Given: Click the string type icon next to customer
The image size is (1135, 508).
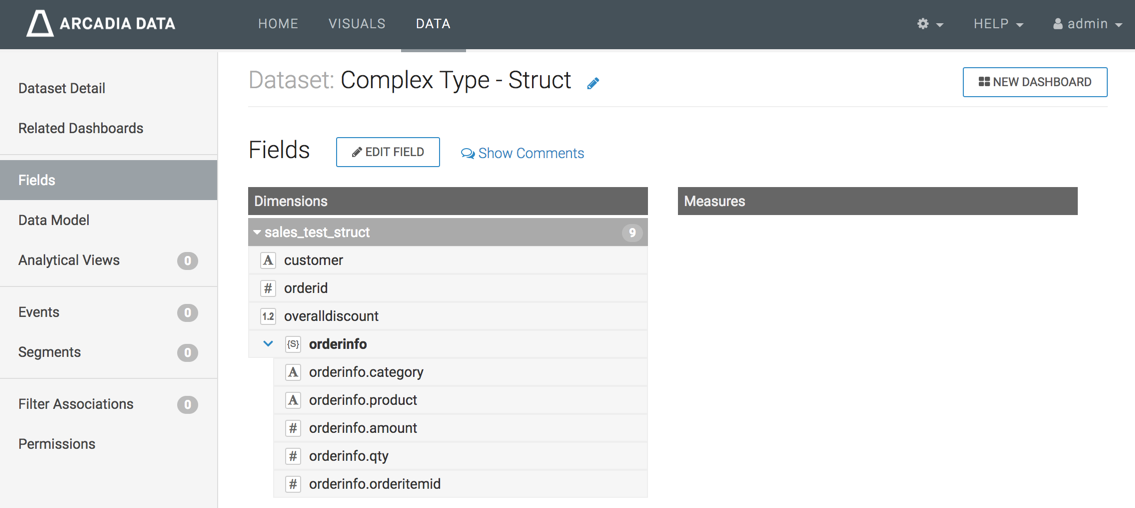Looking at the screenshot, I should [268, 260].
